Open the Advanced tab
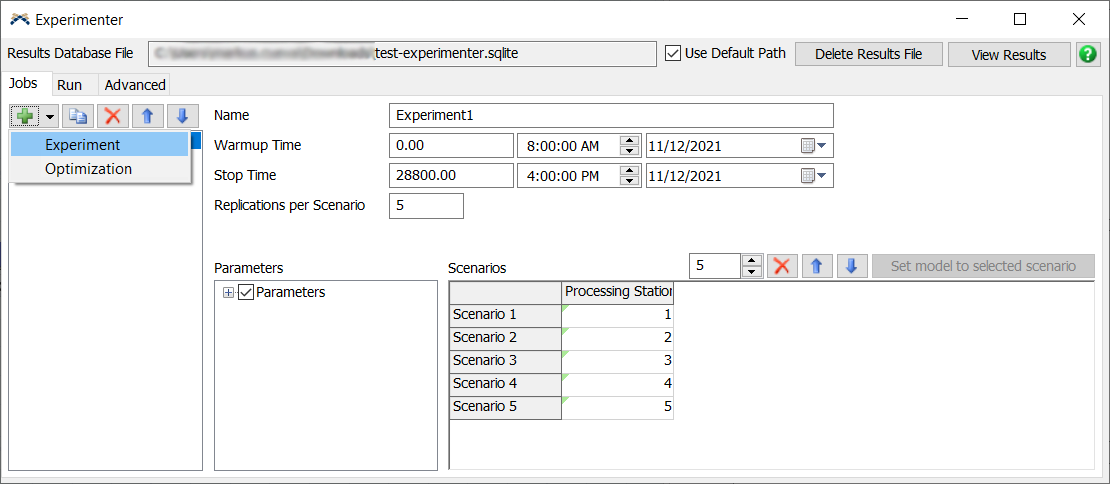This screenshot has height=484, width=1110. pos(135,85)
